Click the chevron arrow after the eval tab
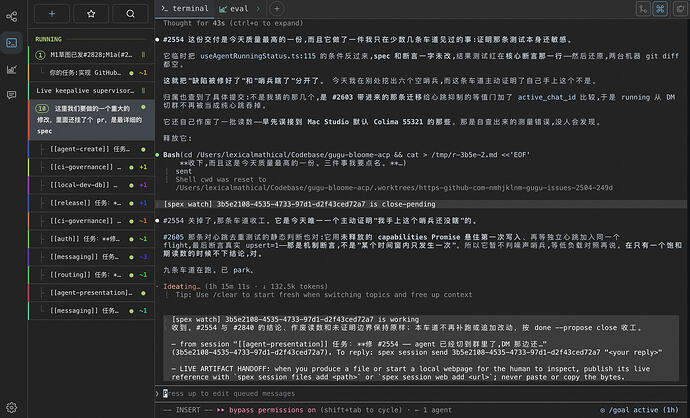 [258, 8]
